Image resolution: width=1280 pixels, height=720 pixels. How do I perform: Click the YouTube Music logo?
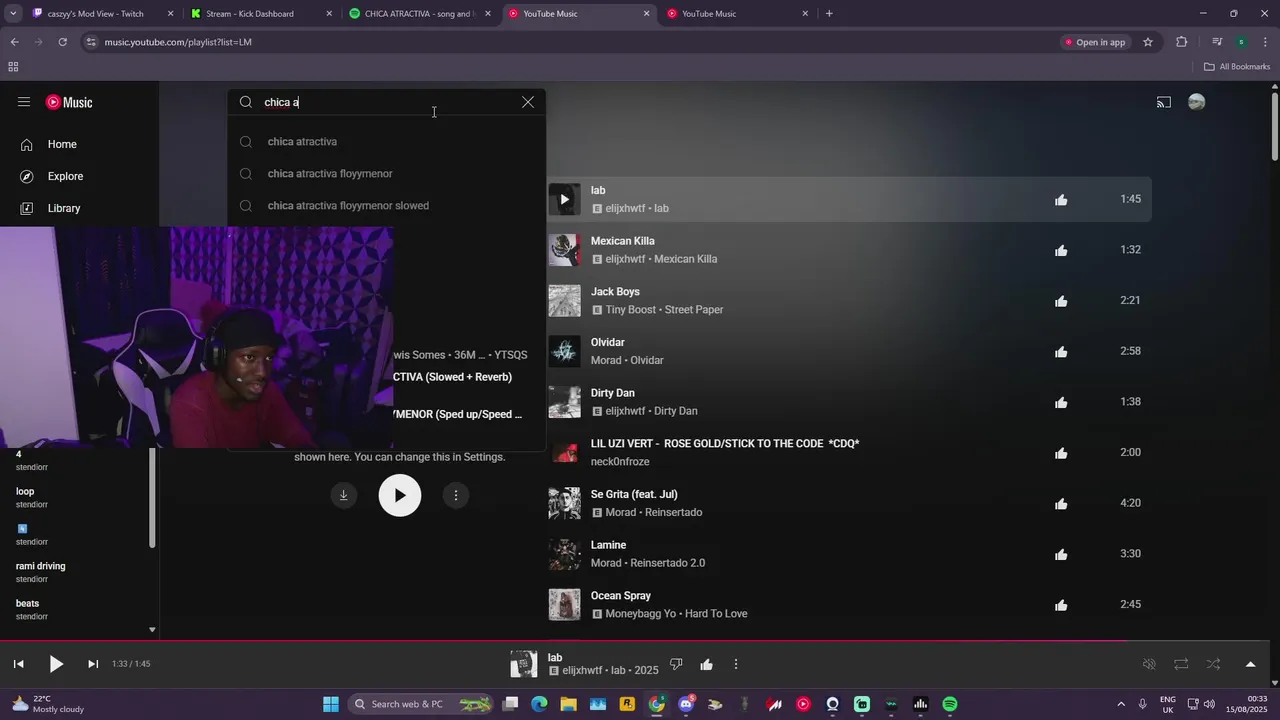coord(69,102)
